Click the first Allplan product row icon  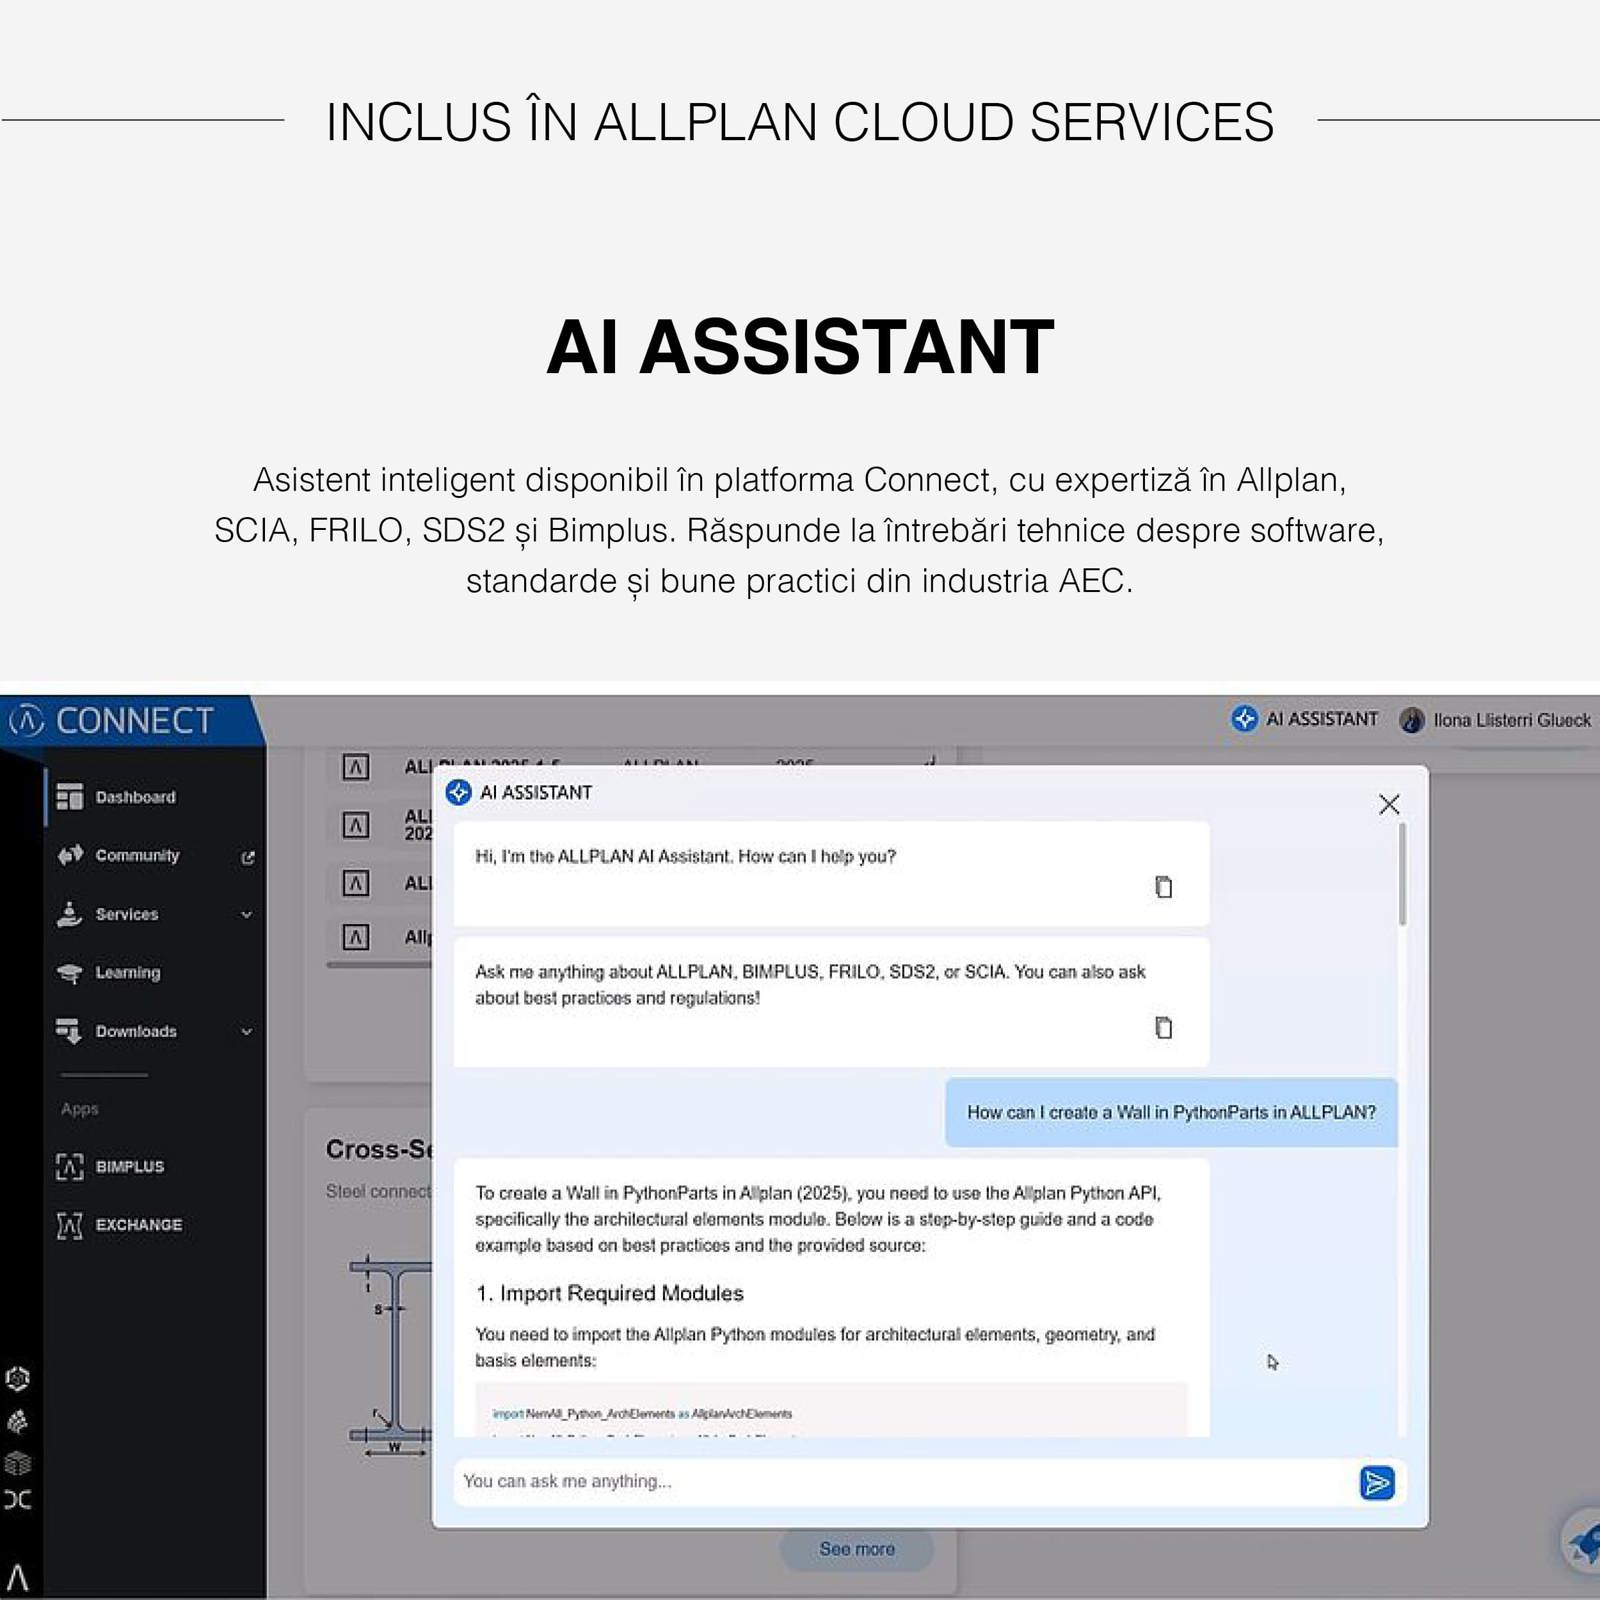pos(356,767)
